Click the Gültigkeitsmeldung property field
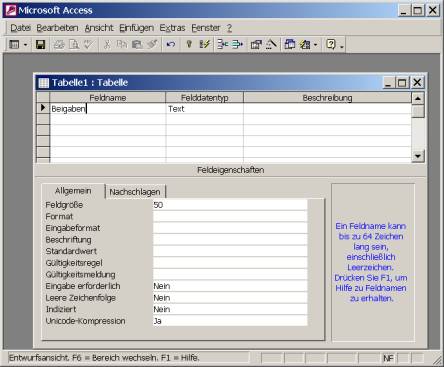 (x=230, y=274)
